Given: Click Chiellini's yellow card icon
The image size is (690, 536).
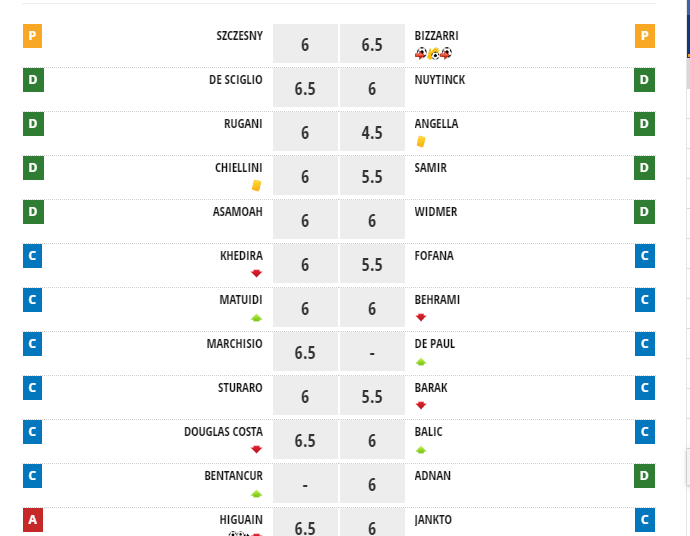Looking at the screenshot, I should coord(256,185).
